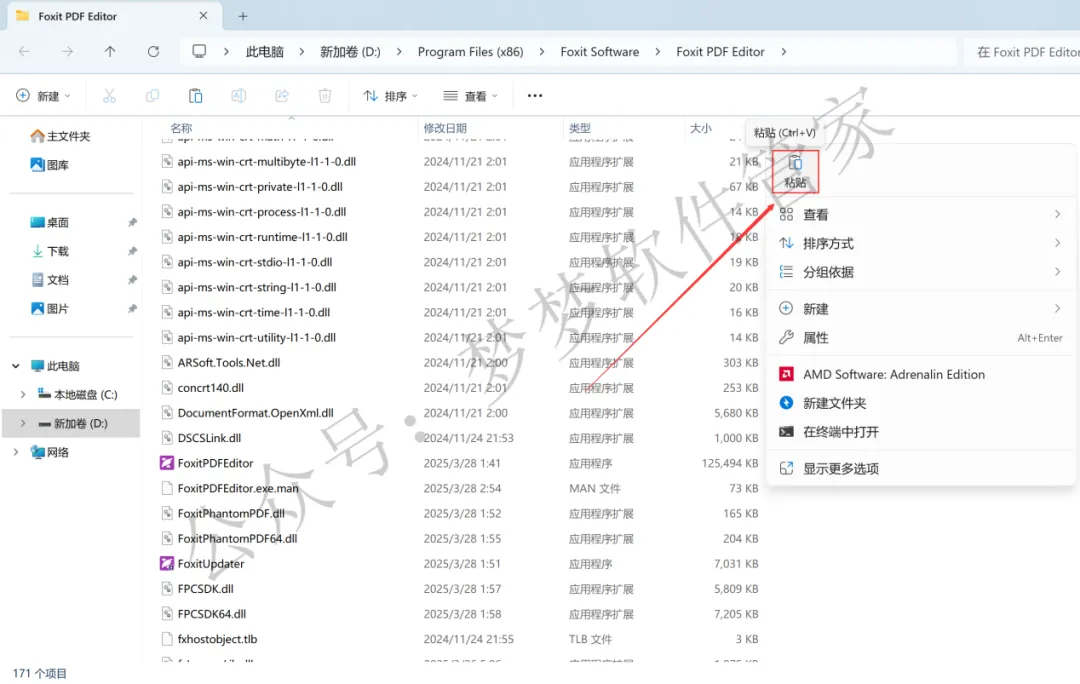The height and width of the screenshot is (684, 1080).
Task: Click the new tab plus button
Action: tap(242, 16)
